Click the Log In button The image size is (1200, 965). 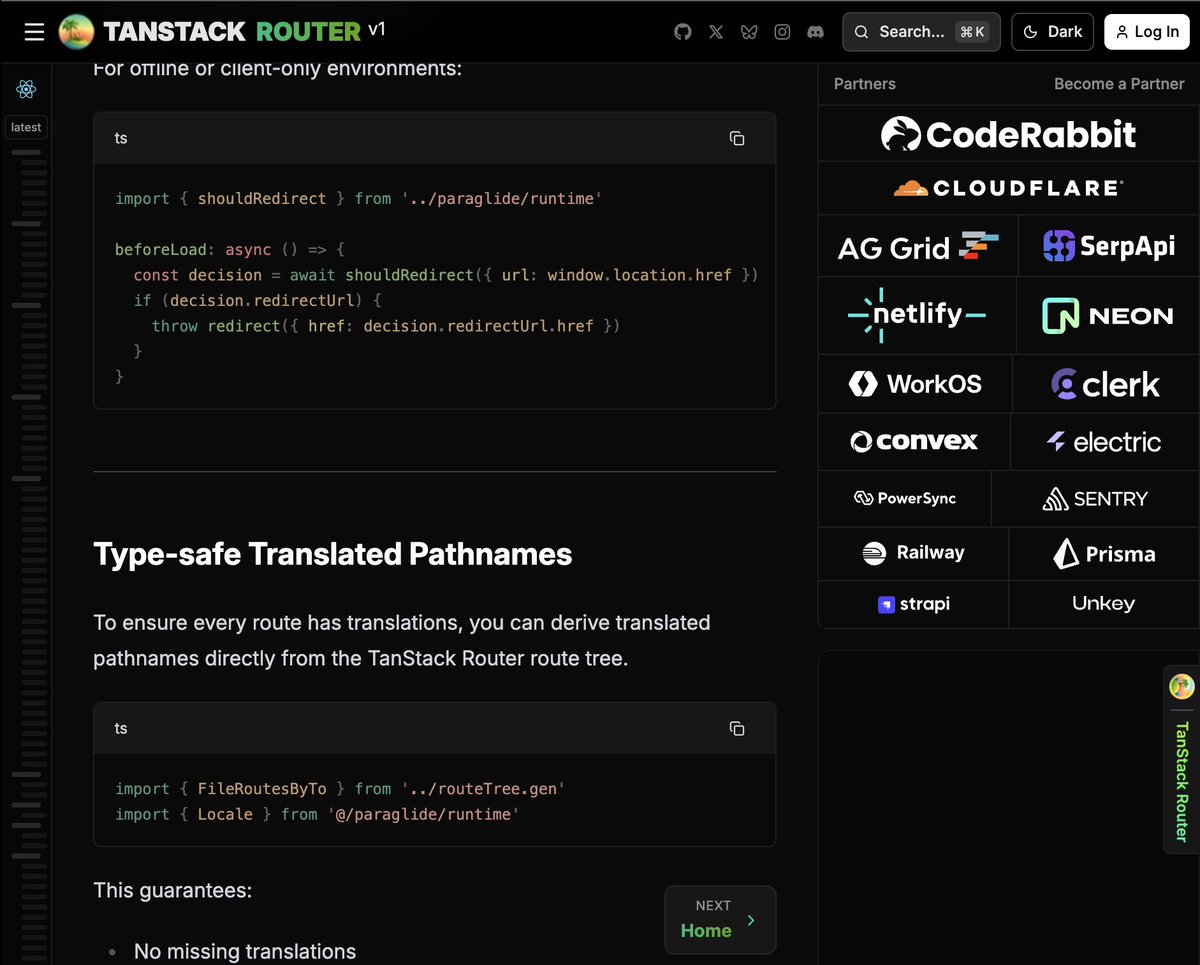click(x=1147, y=32)
